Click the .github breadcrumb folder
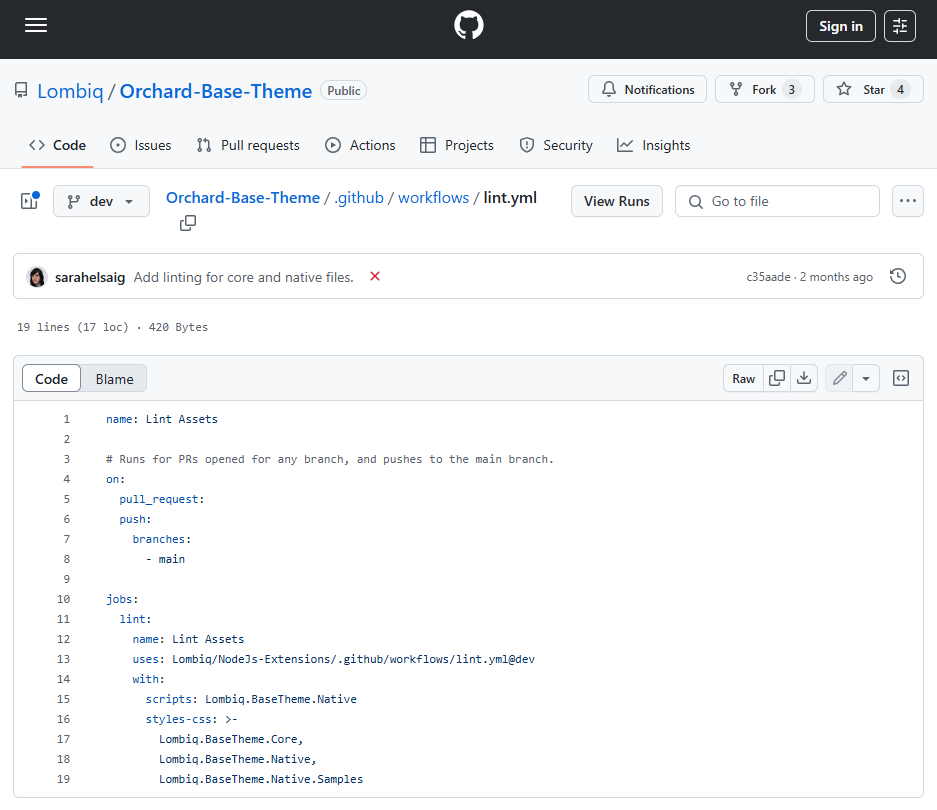 pos(359,198)
